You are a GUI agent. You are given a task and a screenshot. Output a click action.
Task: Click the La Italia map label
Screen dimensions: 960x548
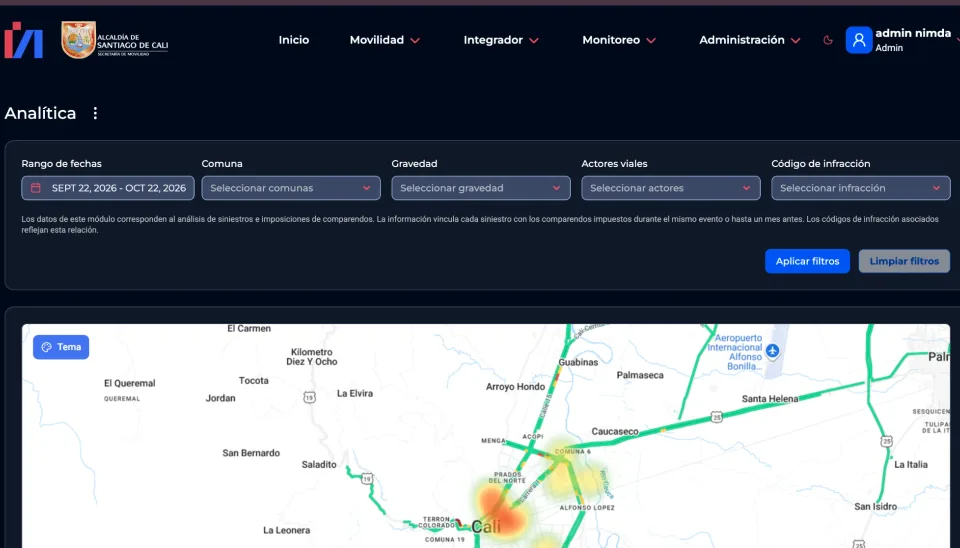coord(910,465)
